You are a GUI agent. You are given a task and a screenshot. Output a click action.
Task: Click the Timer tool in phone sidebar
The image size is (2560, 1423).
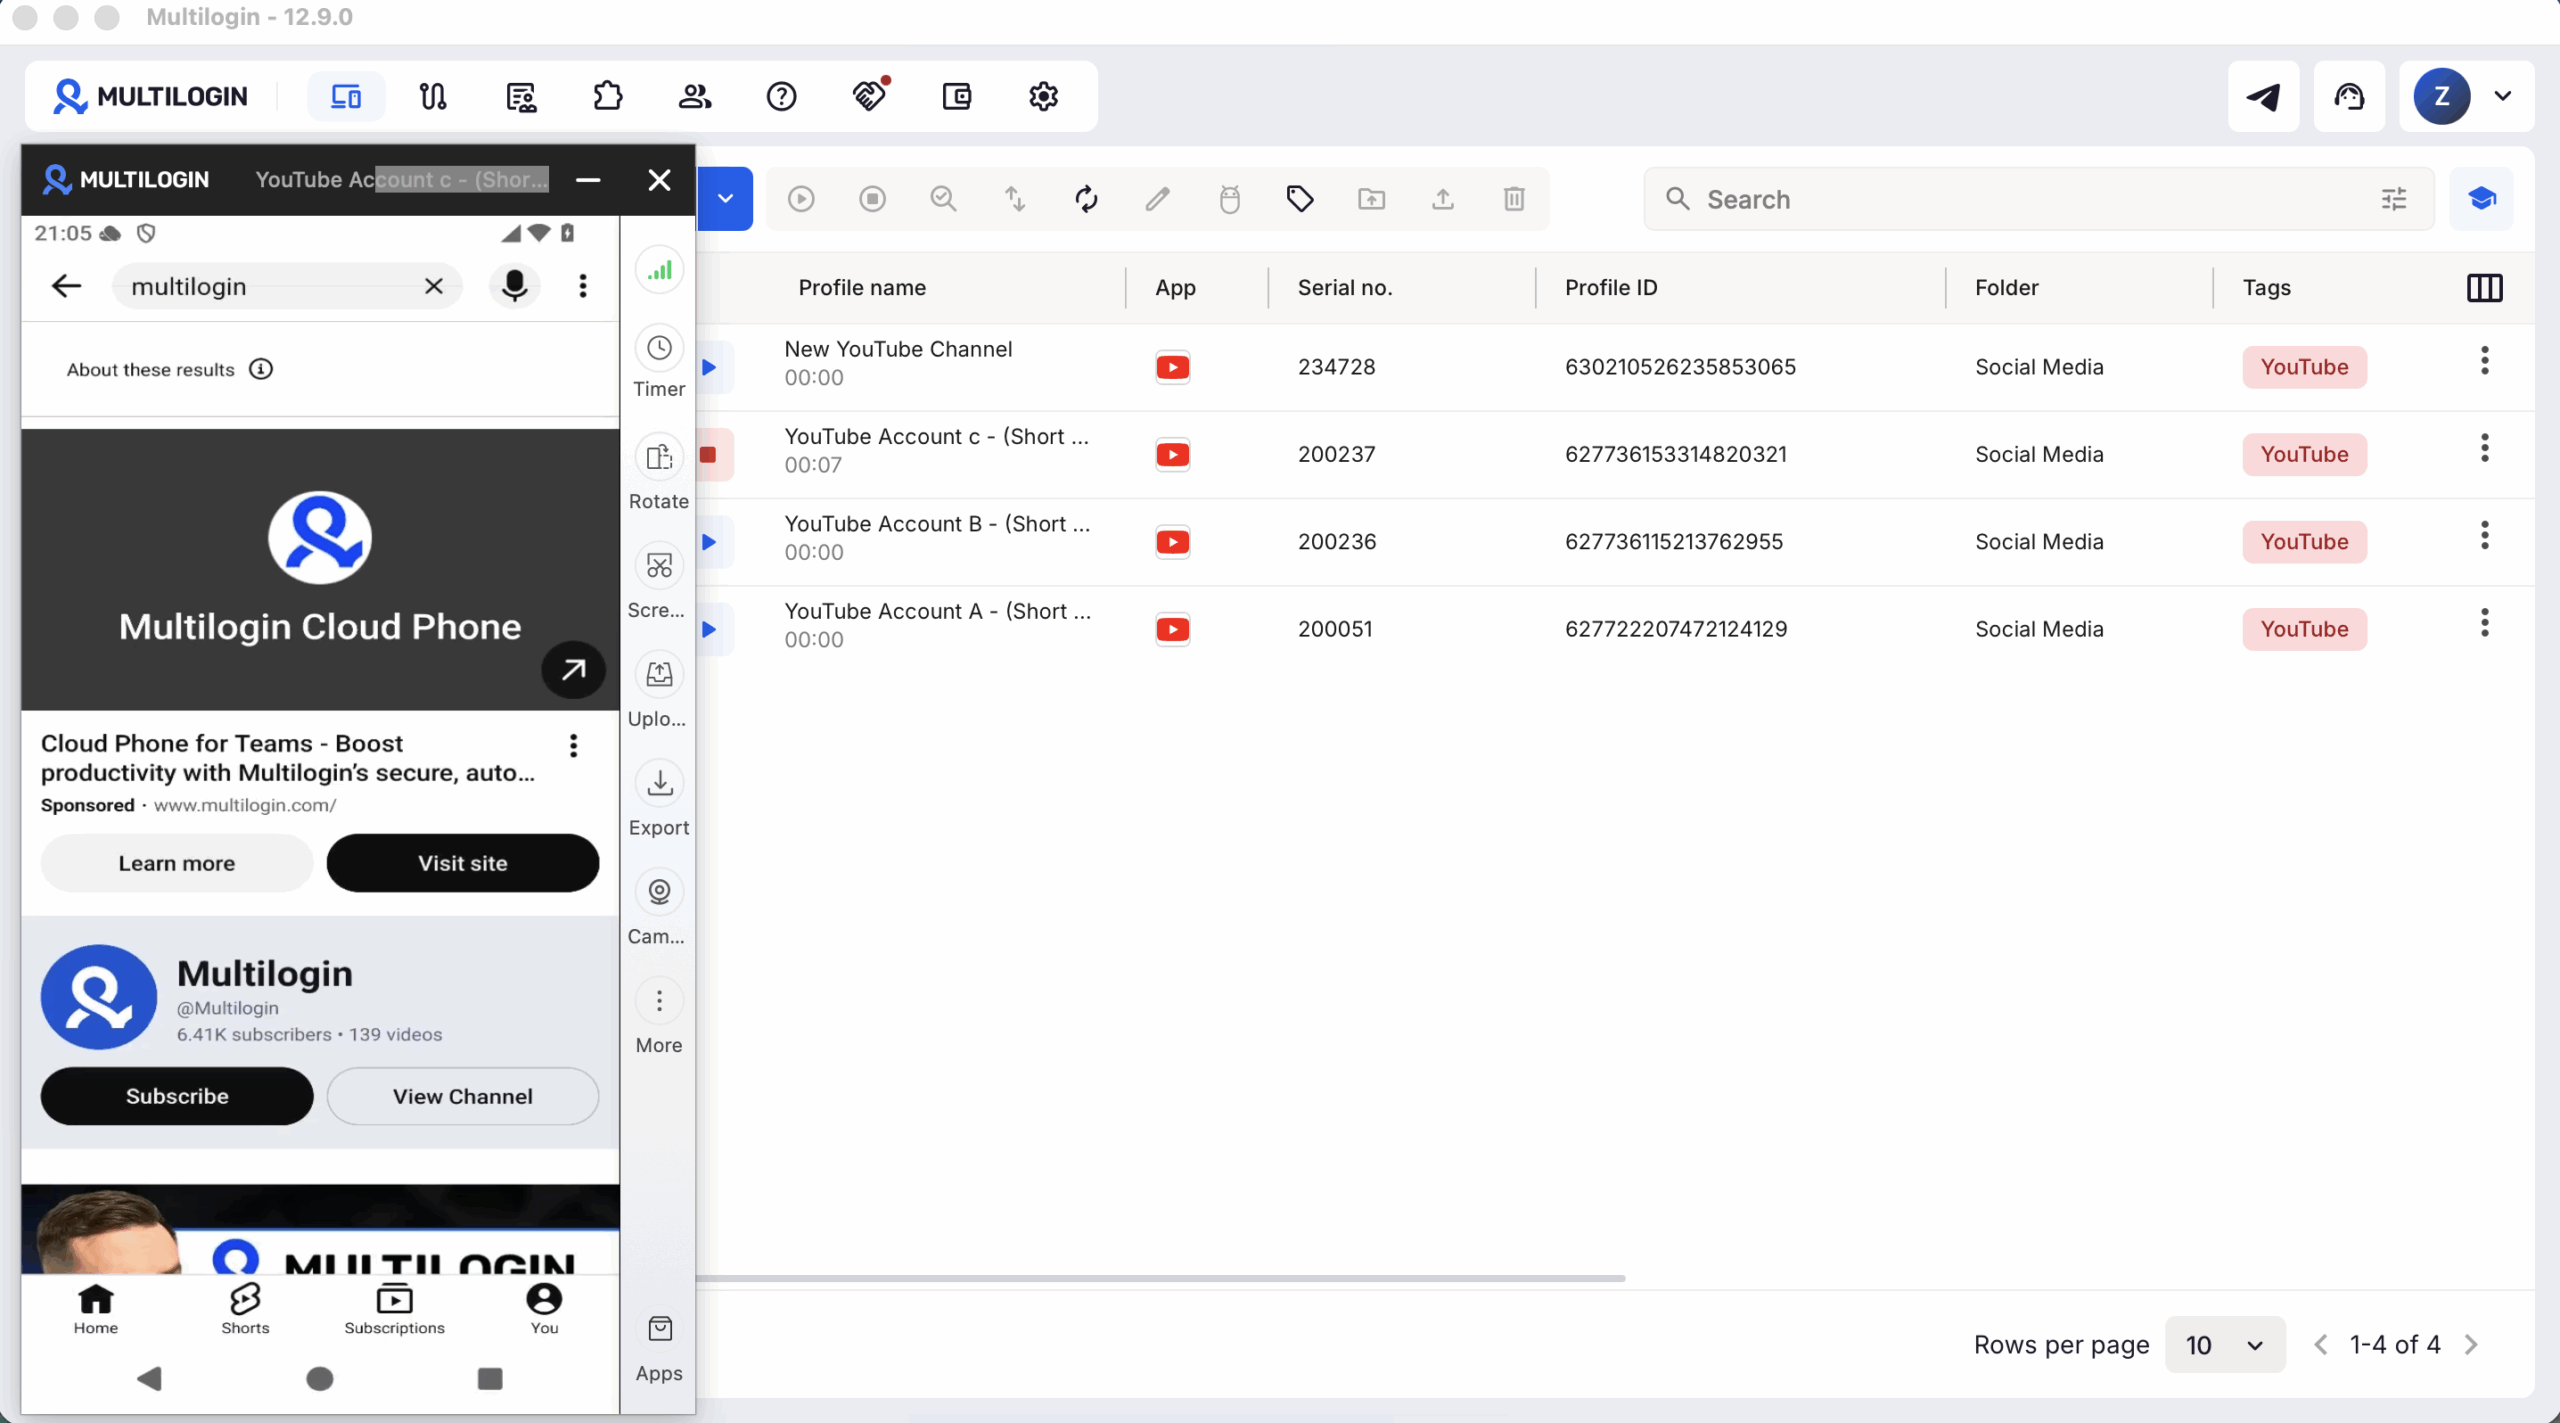659,362
